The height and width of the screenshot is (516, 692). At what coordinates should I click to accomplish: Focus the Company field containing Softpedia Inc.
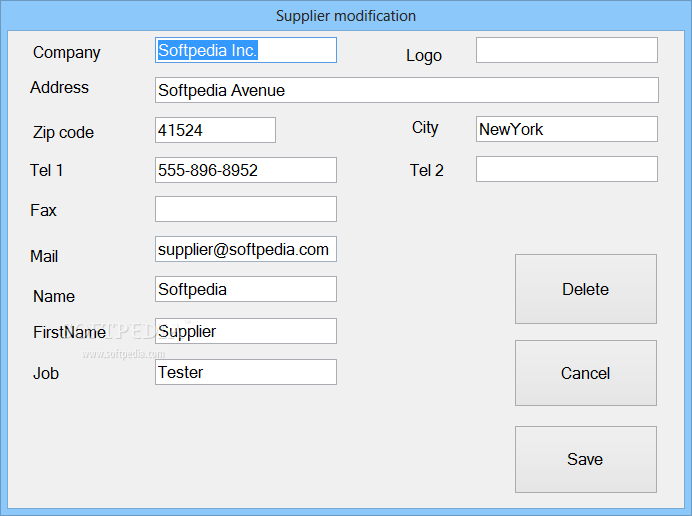[x=246, y=50]
